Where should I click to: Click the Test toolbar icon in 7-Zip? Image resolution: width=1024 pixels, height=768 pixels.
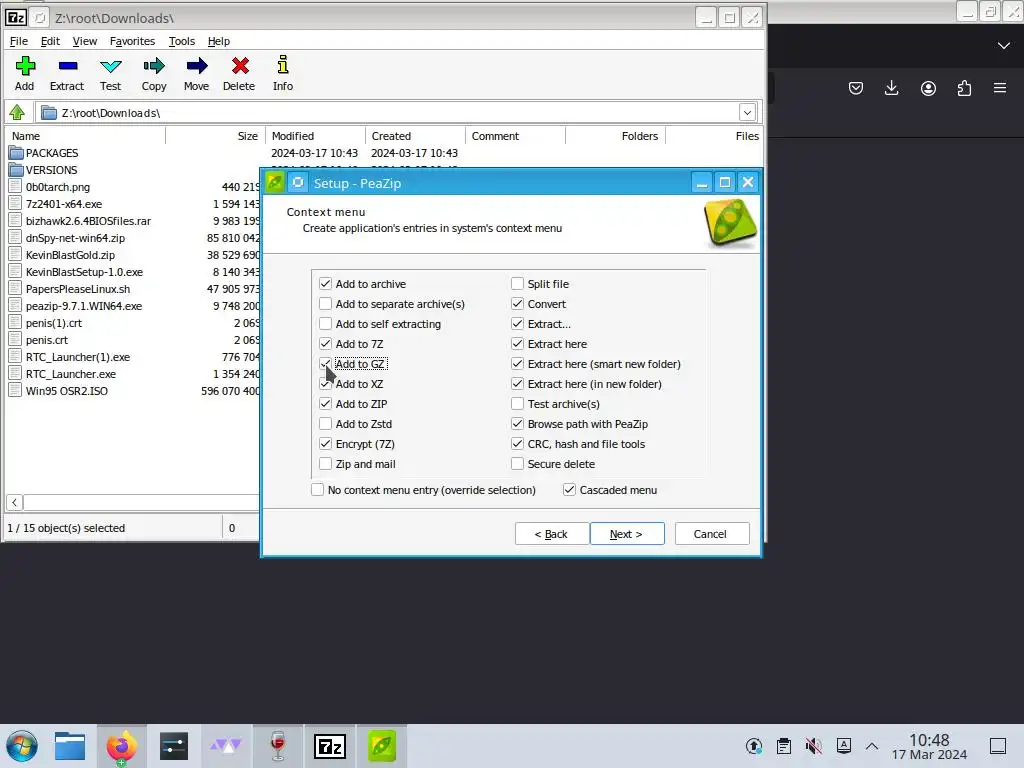click(x=110, y=66)
